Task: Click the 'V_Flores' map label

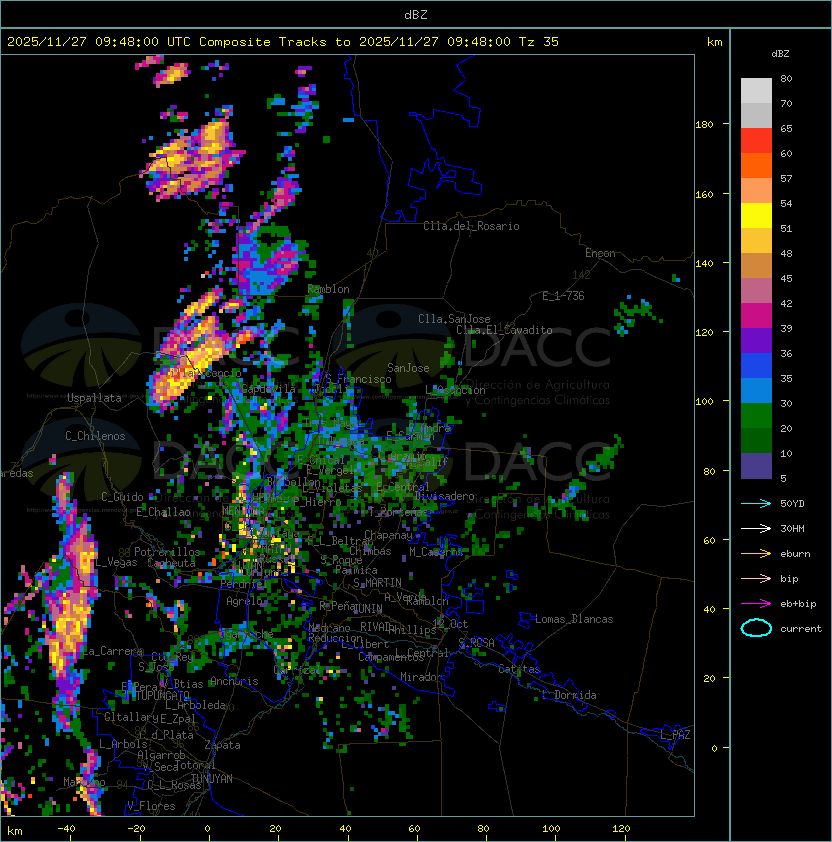Action: 151,806
